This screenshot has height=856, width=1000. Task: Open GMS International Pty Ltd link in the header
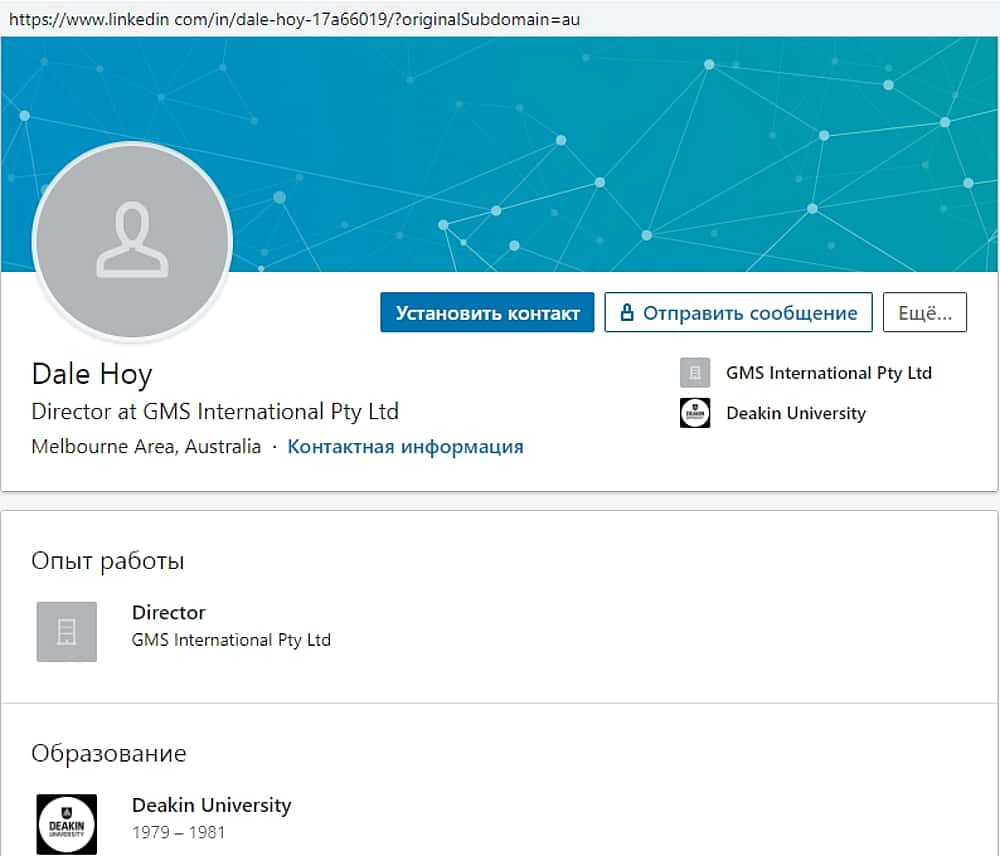point(828,373)
